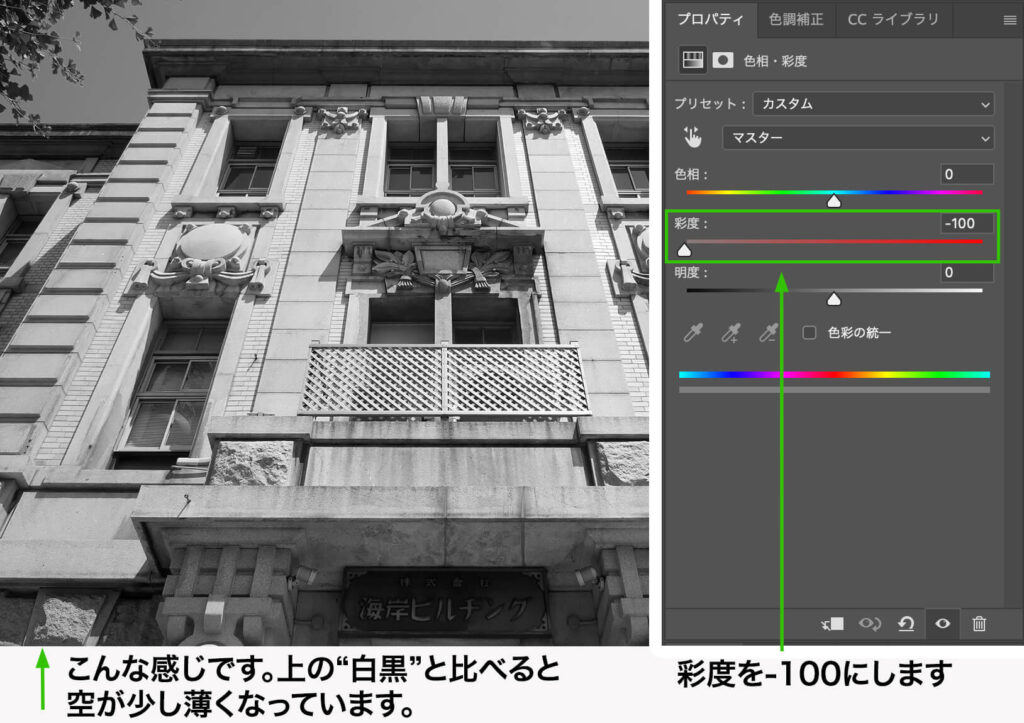Reset adjustment to defaults icon
The image size is (1024, 723).
pos(906,624)
